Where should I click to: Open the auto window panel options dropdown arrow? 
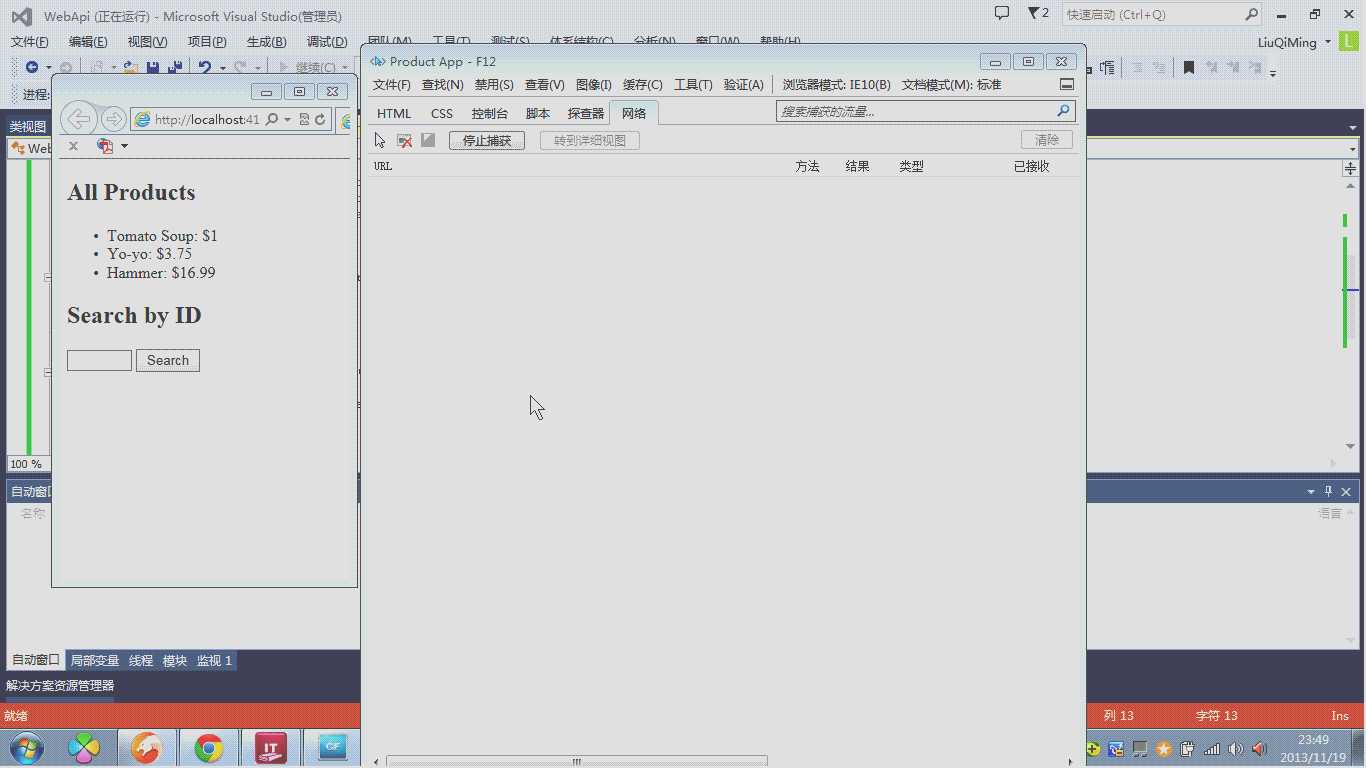click(x=1311, y=491)
